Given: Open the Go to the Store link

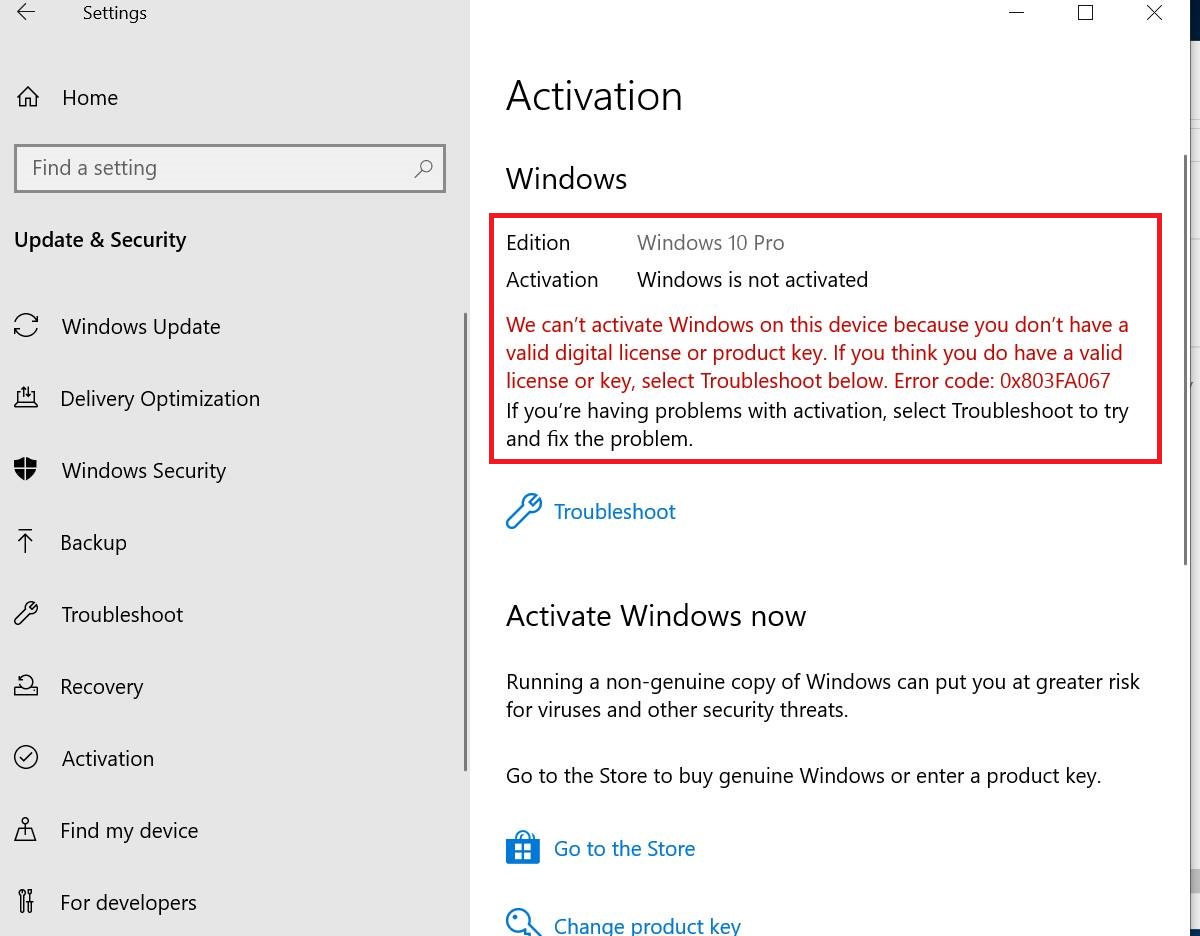Looking at the screenshot, I should [x=624, y=848].
